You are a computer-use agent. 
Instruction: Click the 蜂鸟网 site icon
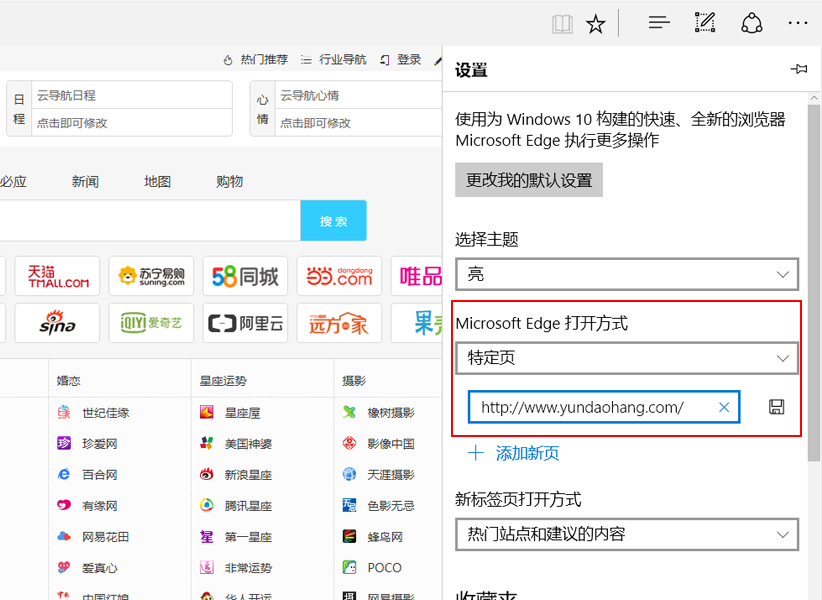pos(349,536)
